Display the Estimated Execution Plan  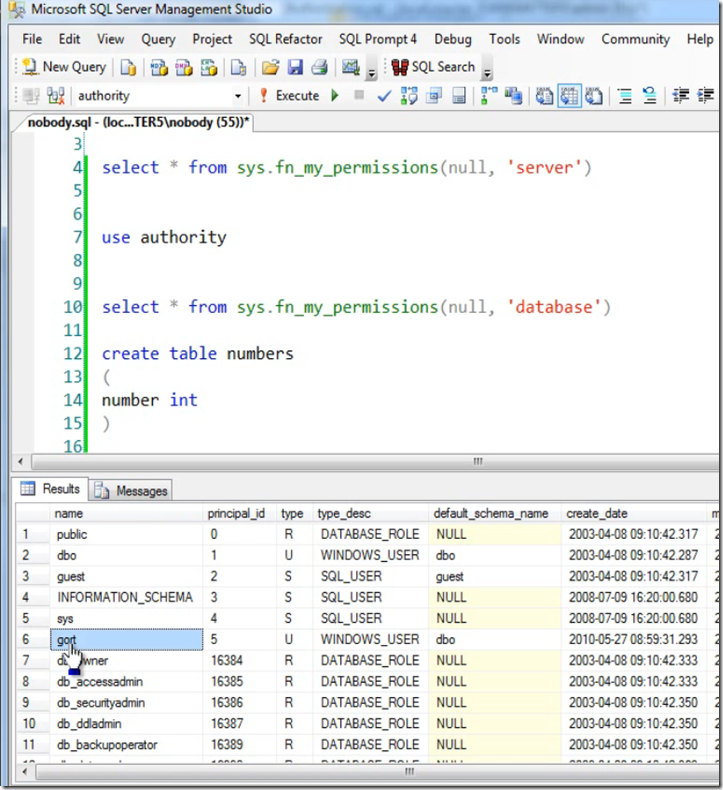point(409,96)
